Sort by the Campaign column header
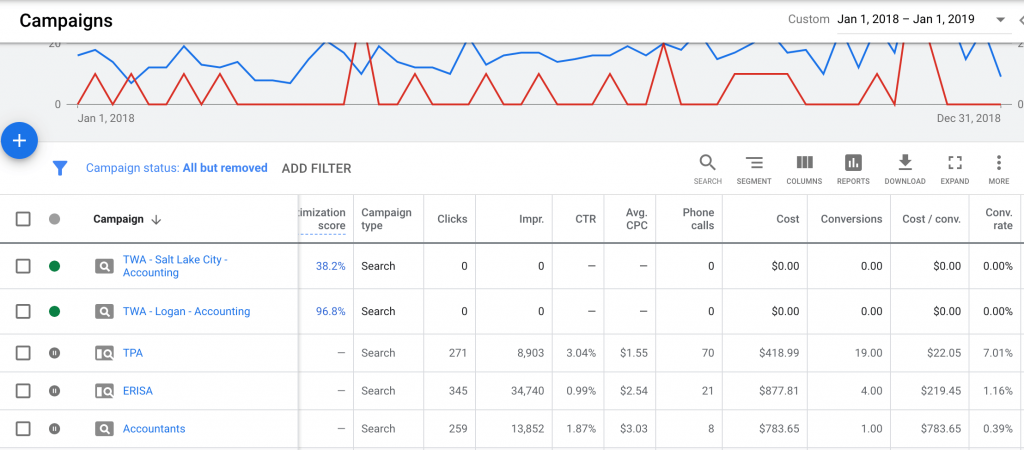 (118, 219)
